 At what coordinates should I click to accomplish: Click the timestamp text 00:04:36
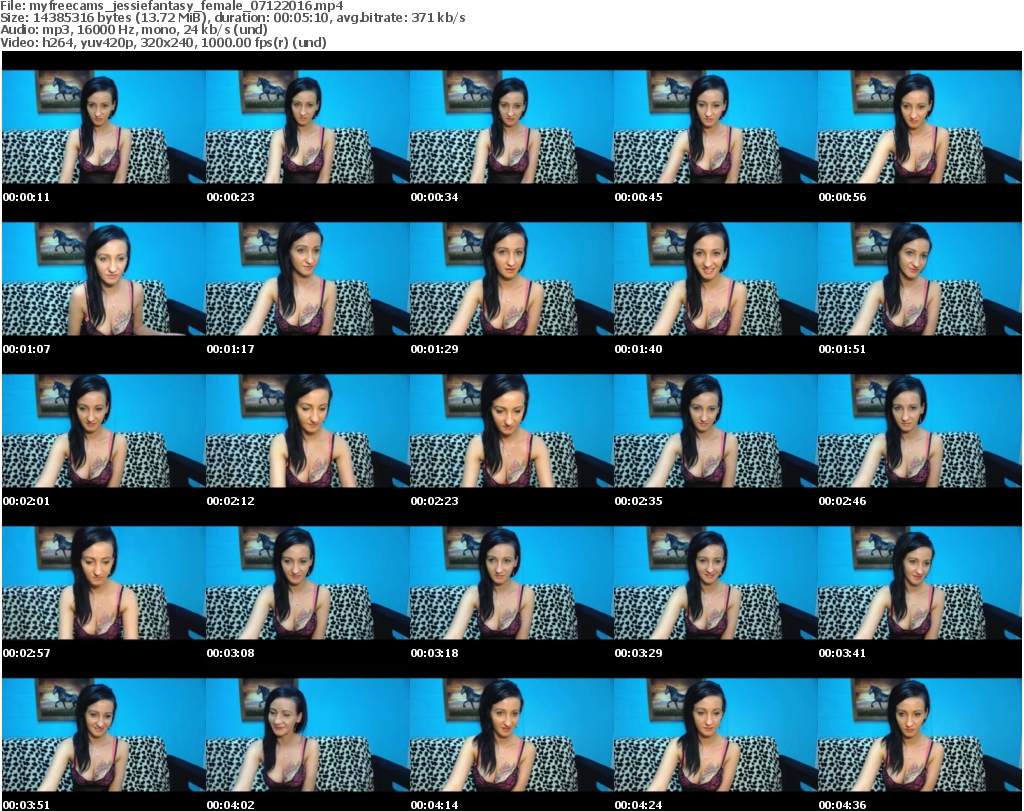tap(842, 805)
